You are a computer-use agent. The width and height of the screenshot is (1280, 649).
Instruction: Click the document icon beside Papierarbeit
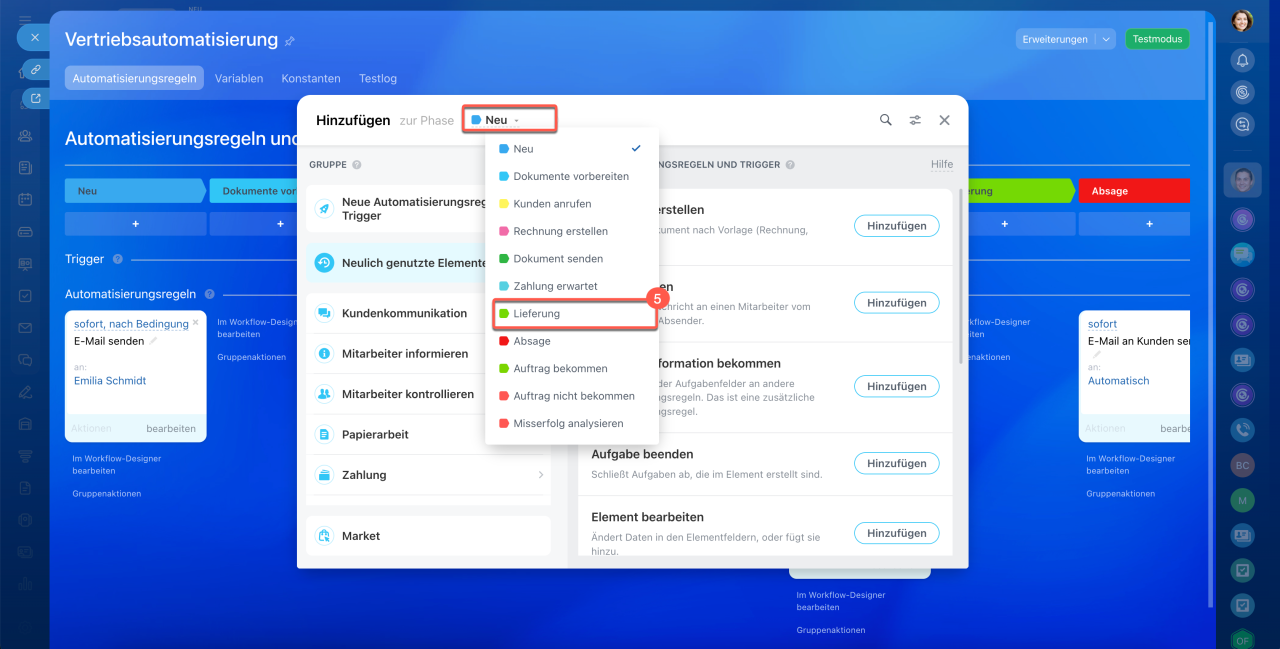point(324,435)
